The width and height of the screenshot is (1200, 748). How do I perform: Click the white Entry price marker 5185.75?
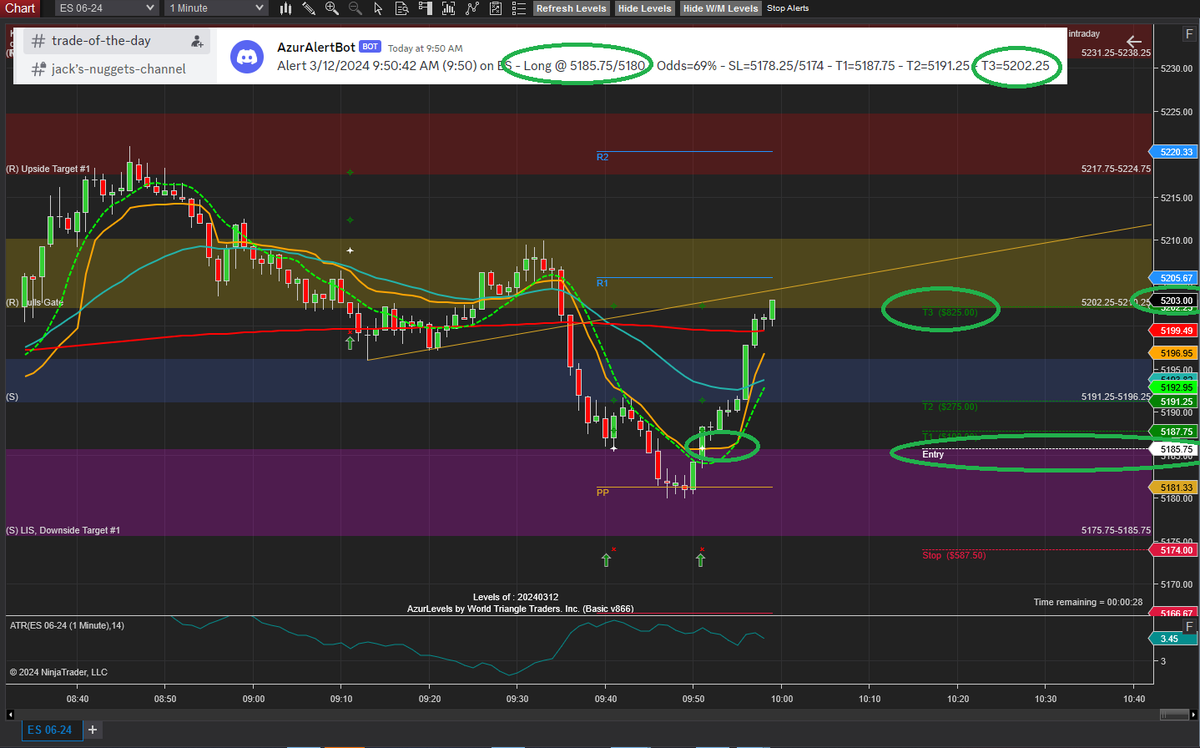(1175, 450)
